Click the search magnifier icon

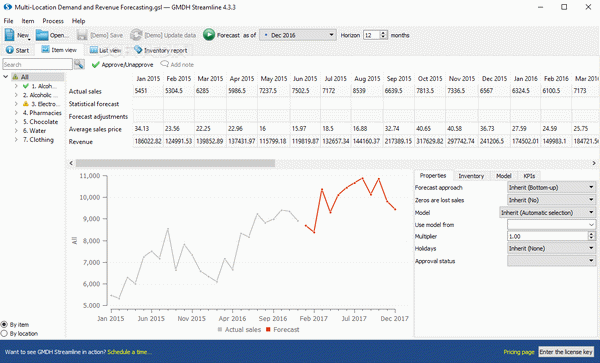point(79,64)
